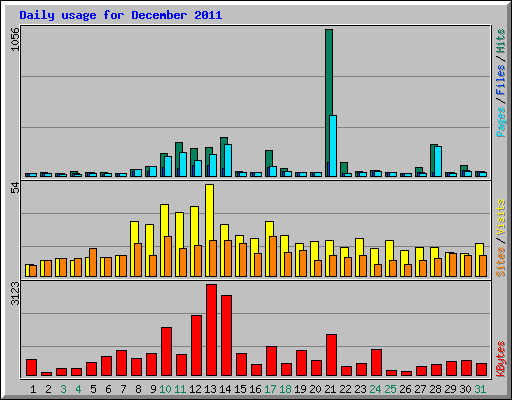Select the yellow "Visits" legend label
The width and height of the screenshot is (512, 400).
click(x=500, y=218)
